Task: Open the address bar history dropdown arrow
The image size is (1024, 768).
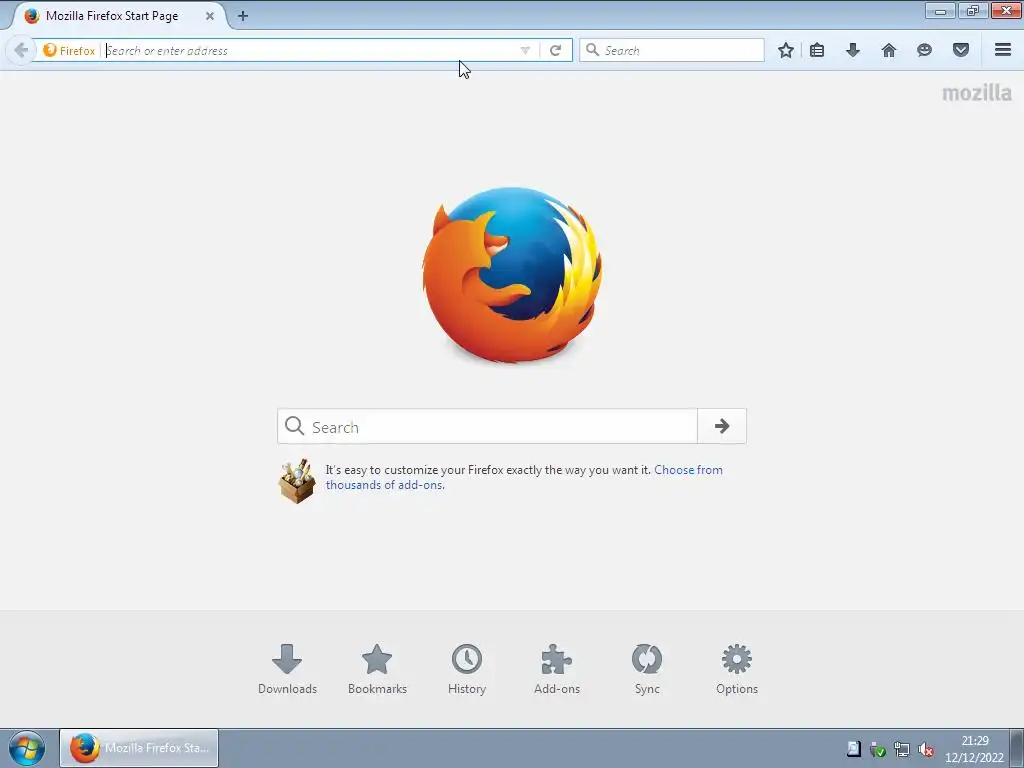Action: click(525, 50)
